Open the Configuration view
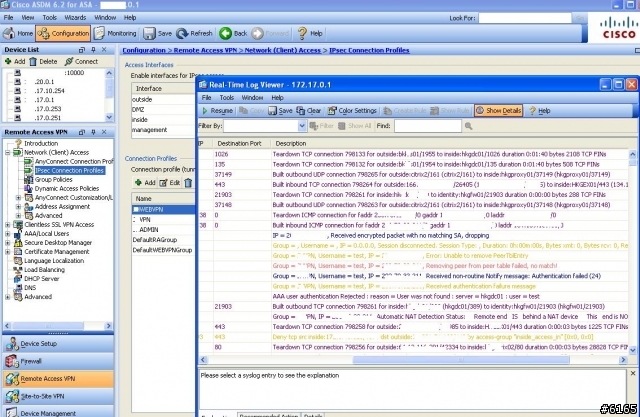The width and height of the screenshot is (640, 417). tap(63, 33)
